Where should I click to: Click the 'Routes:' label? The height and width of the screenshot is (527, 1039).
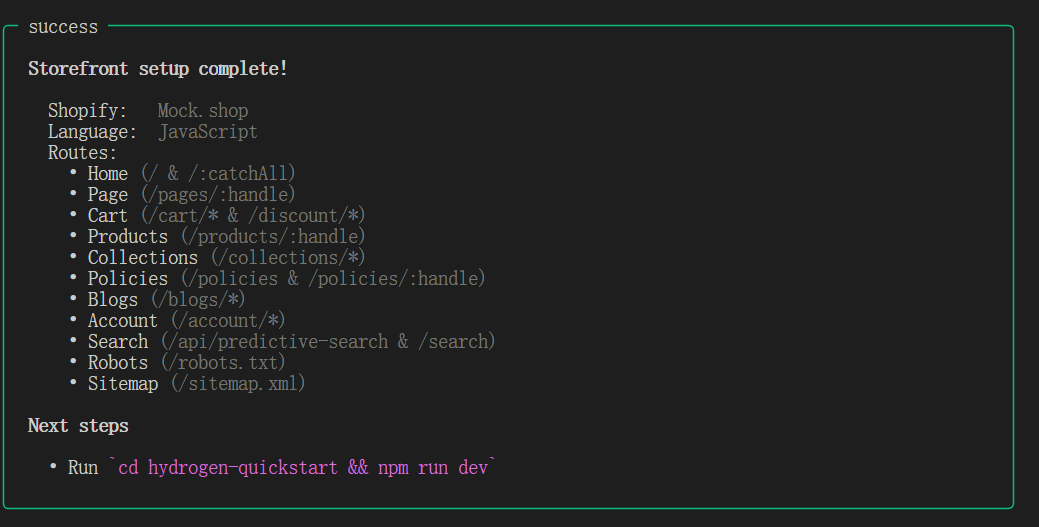pos(82,153)
